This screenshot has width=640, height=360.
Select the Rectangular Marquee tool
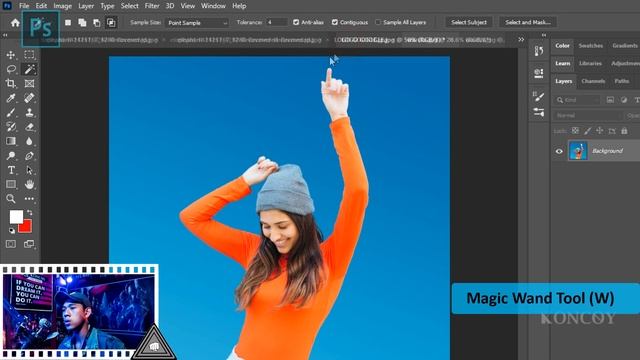29,55
